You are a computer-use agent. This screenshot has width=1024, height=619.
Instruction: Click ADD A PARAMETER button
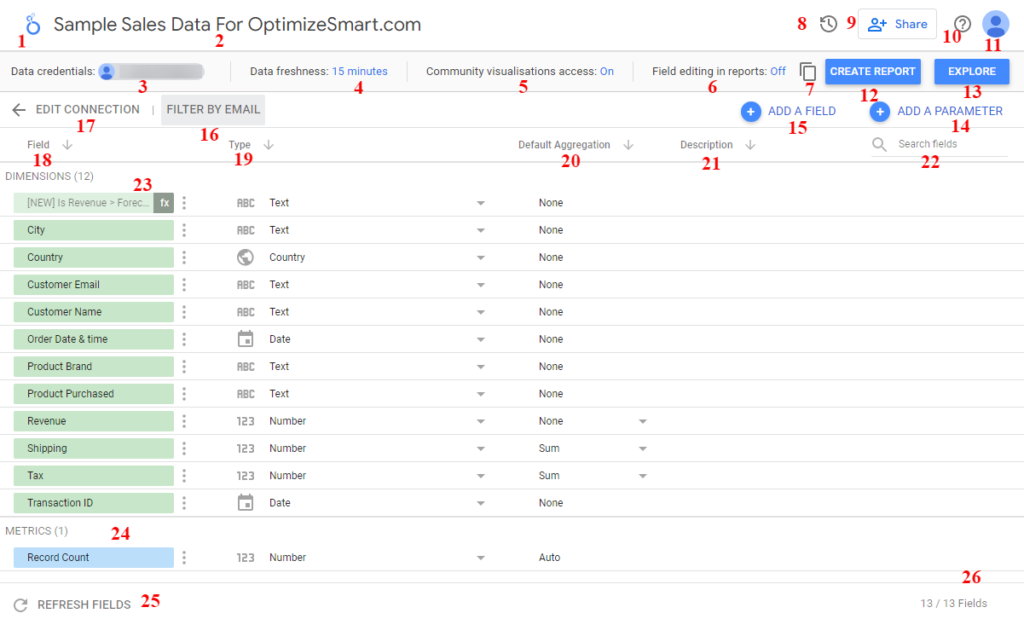[936, 112]
